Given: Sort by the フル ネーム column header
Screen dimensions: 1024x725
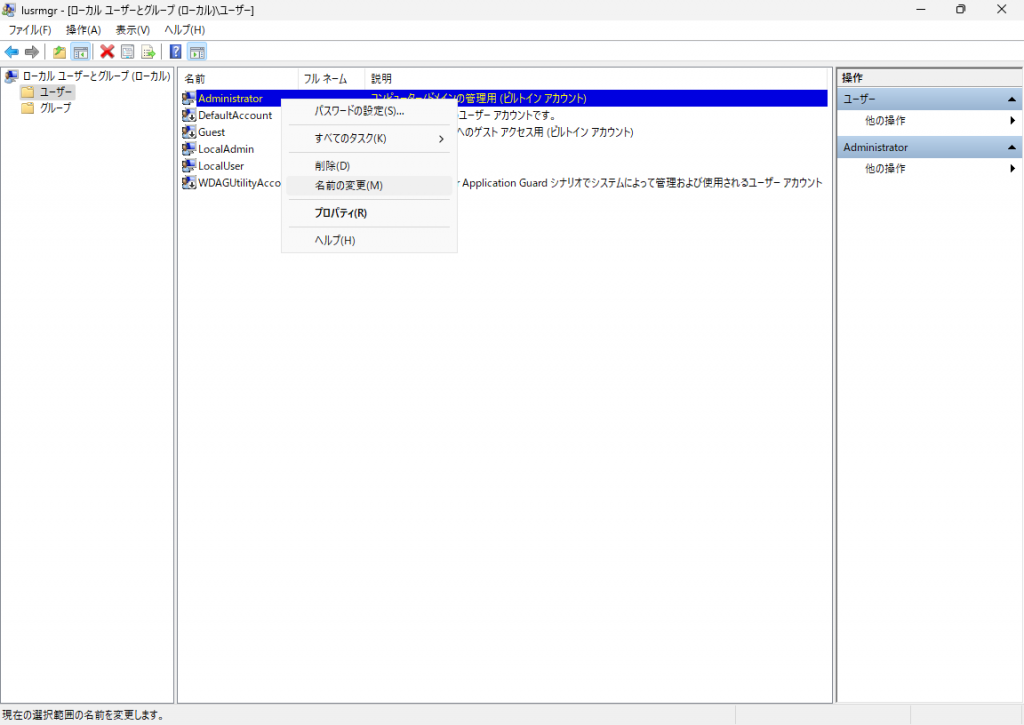Looking at the screenshot, I should tap(332, 78).
